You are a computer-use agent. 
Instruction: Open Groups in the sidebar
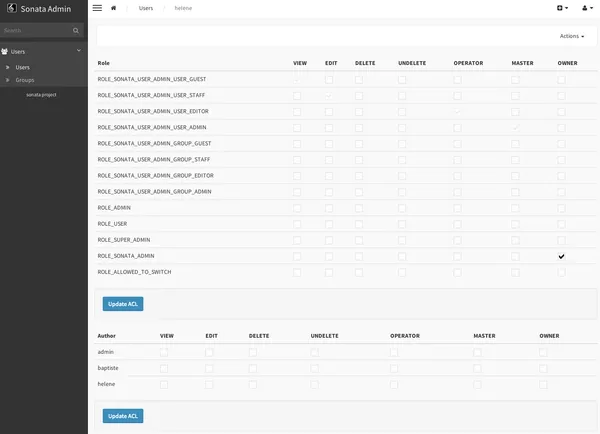click(x=25, y=80)
